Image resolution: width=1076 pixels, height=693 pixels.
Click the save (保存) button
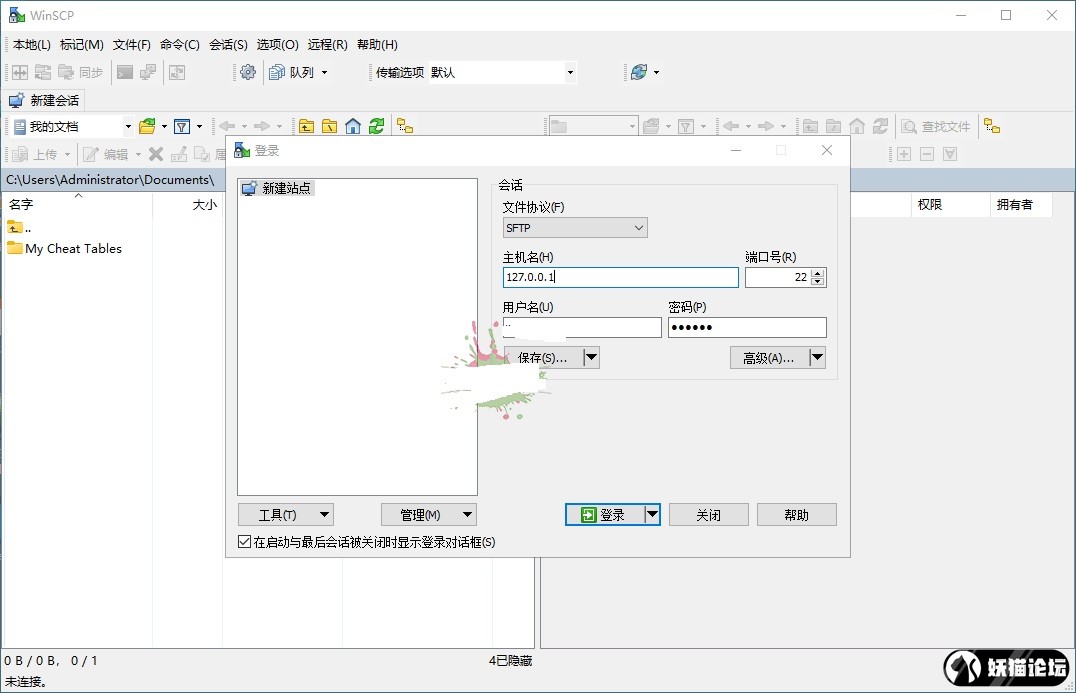[543, 357]
